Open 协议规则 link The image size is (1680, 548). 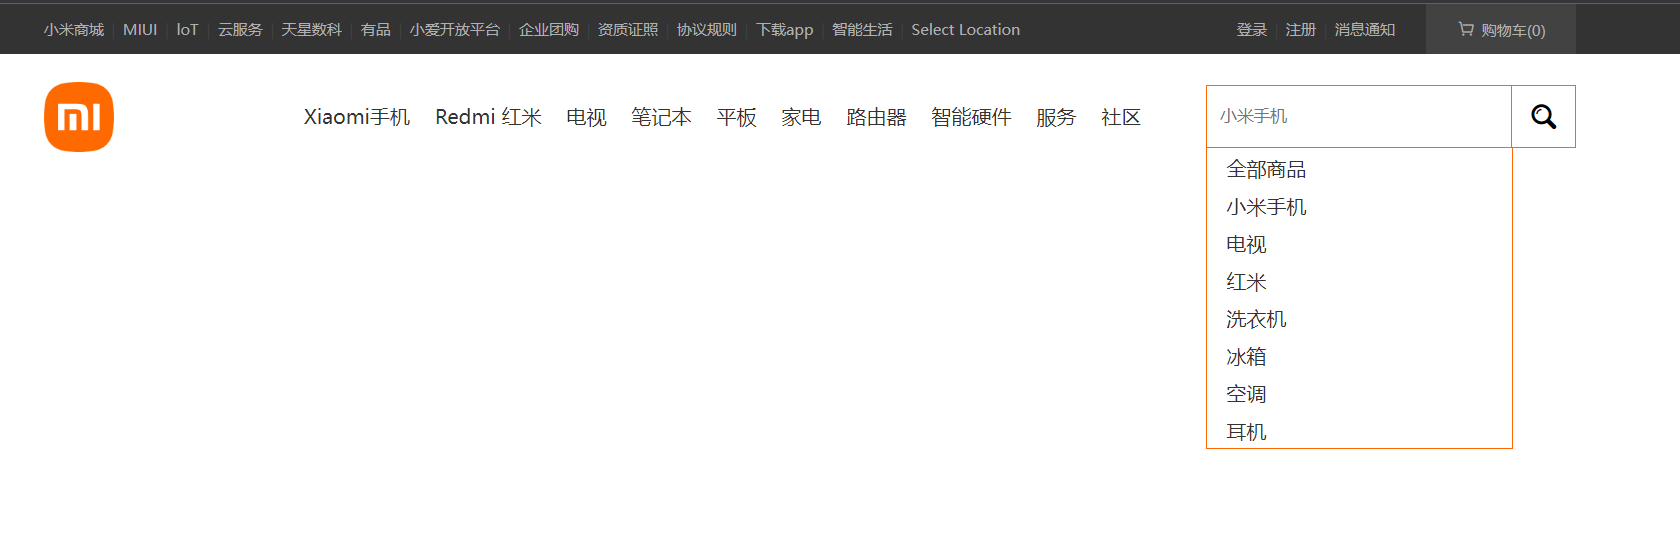707,30
